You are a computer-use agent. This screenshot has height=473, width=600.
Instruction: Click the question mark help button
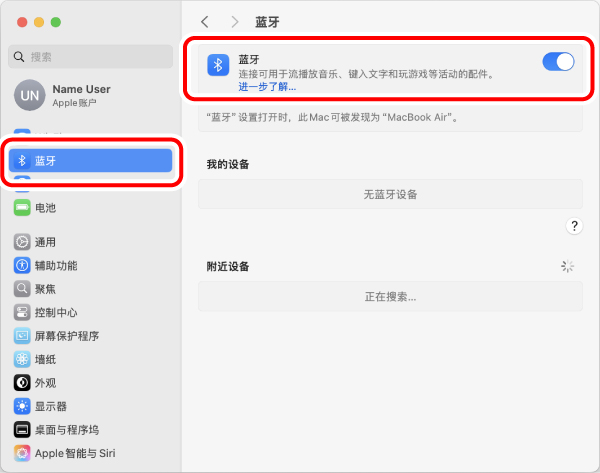(574, 226)
